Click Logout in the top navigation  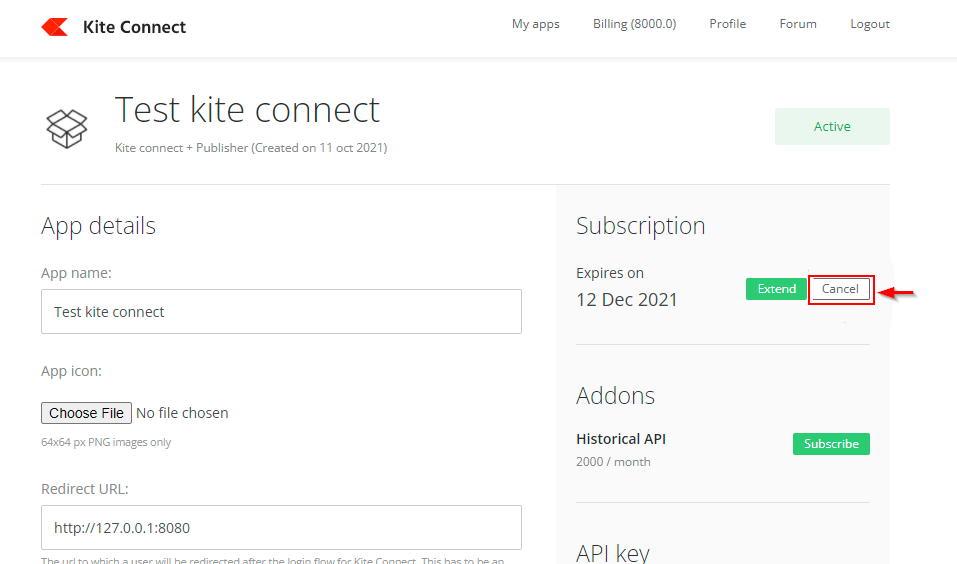pos(870,24)
